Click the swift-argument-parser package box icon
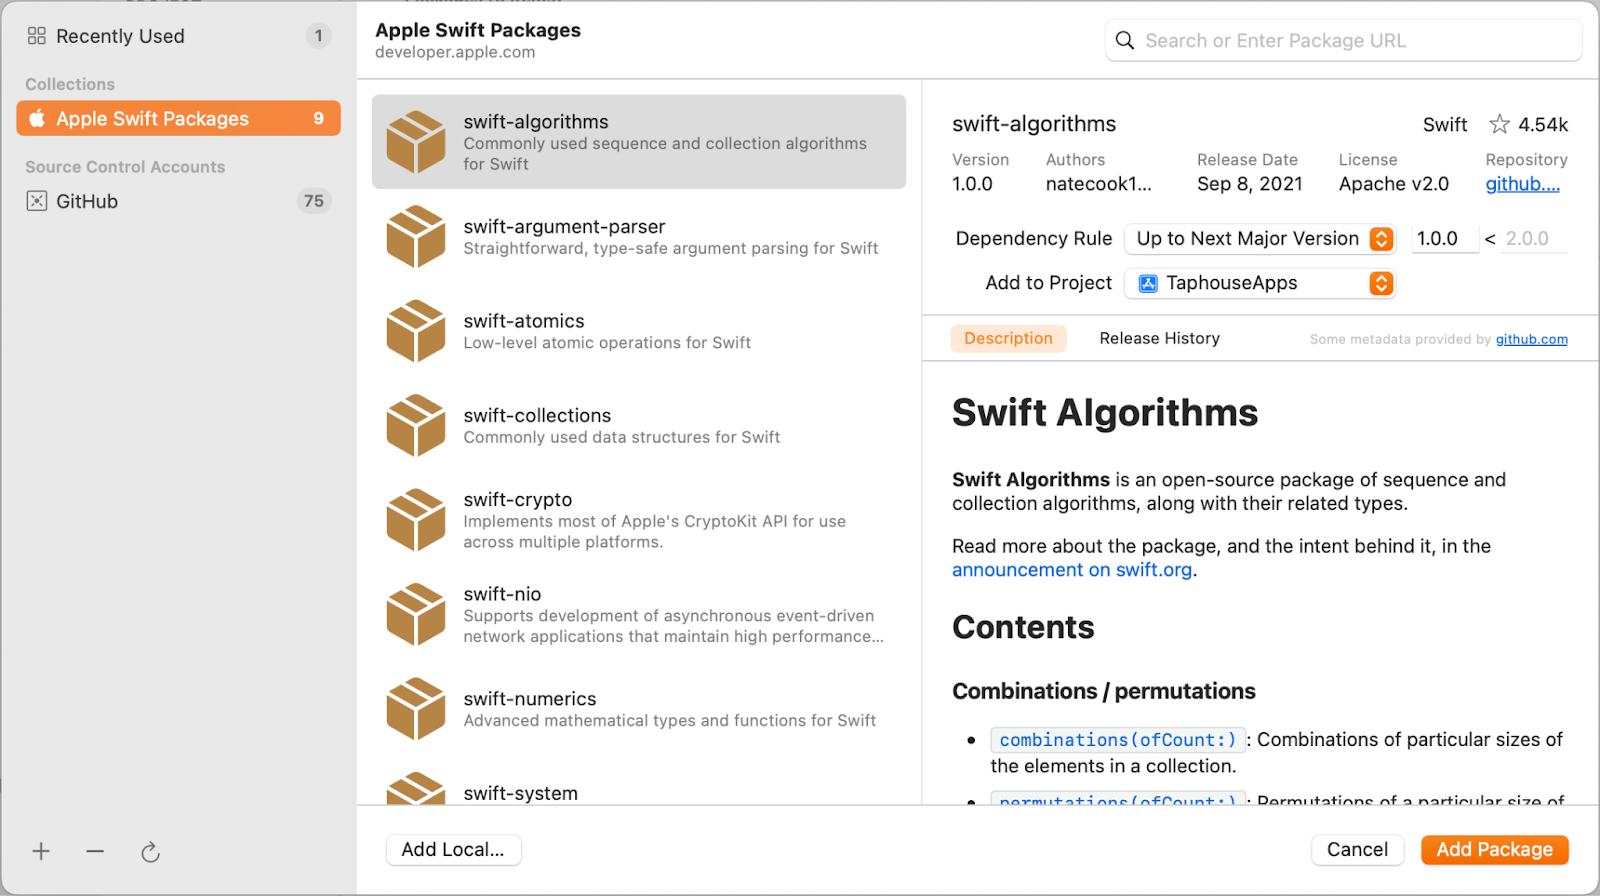 416,237
